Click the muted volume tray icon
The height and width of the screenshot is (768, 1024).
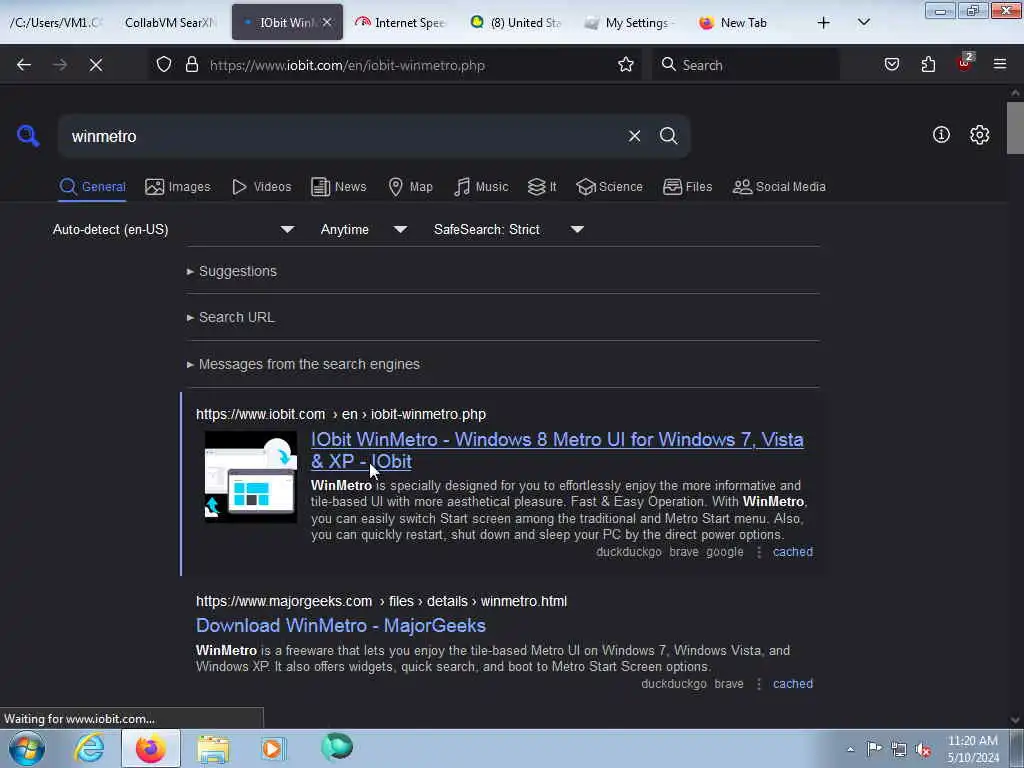point(923,749)
